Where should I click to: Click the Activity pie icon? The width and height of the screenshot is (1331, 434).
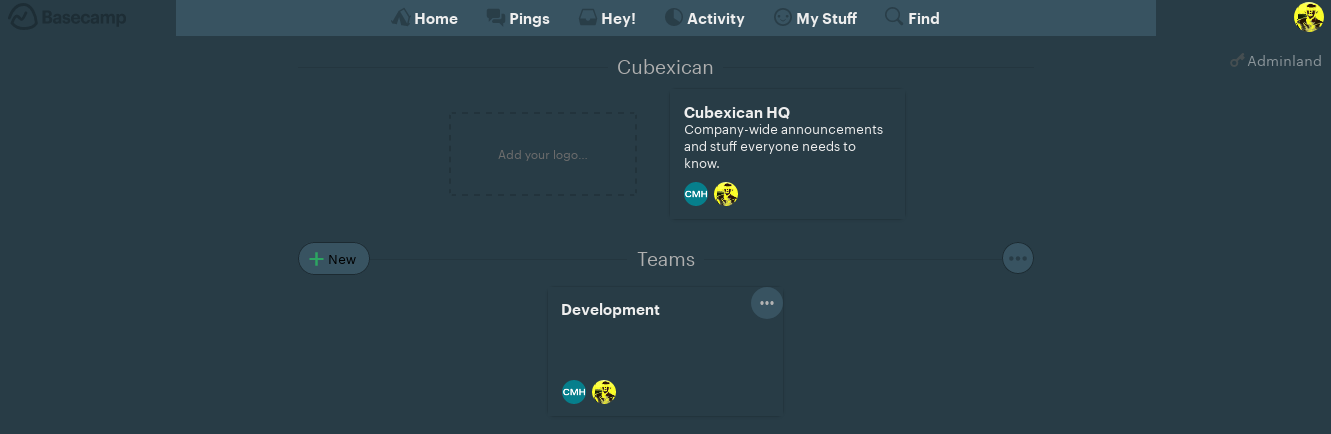point(674,18)
